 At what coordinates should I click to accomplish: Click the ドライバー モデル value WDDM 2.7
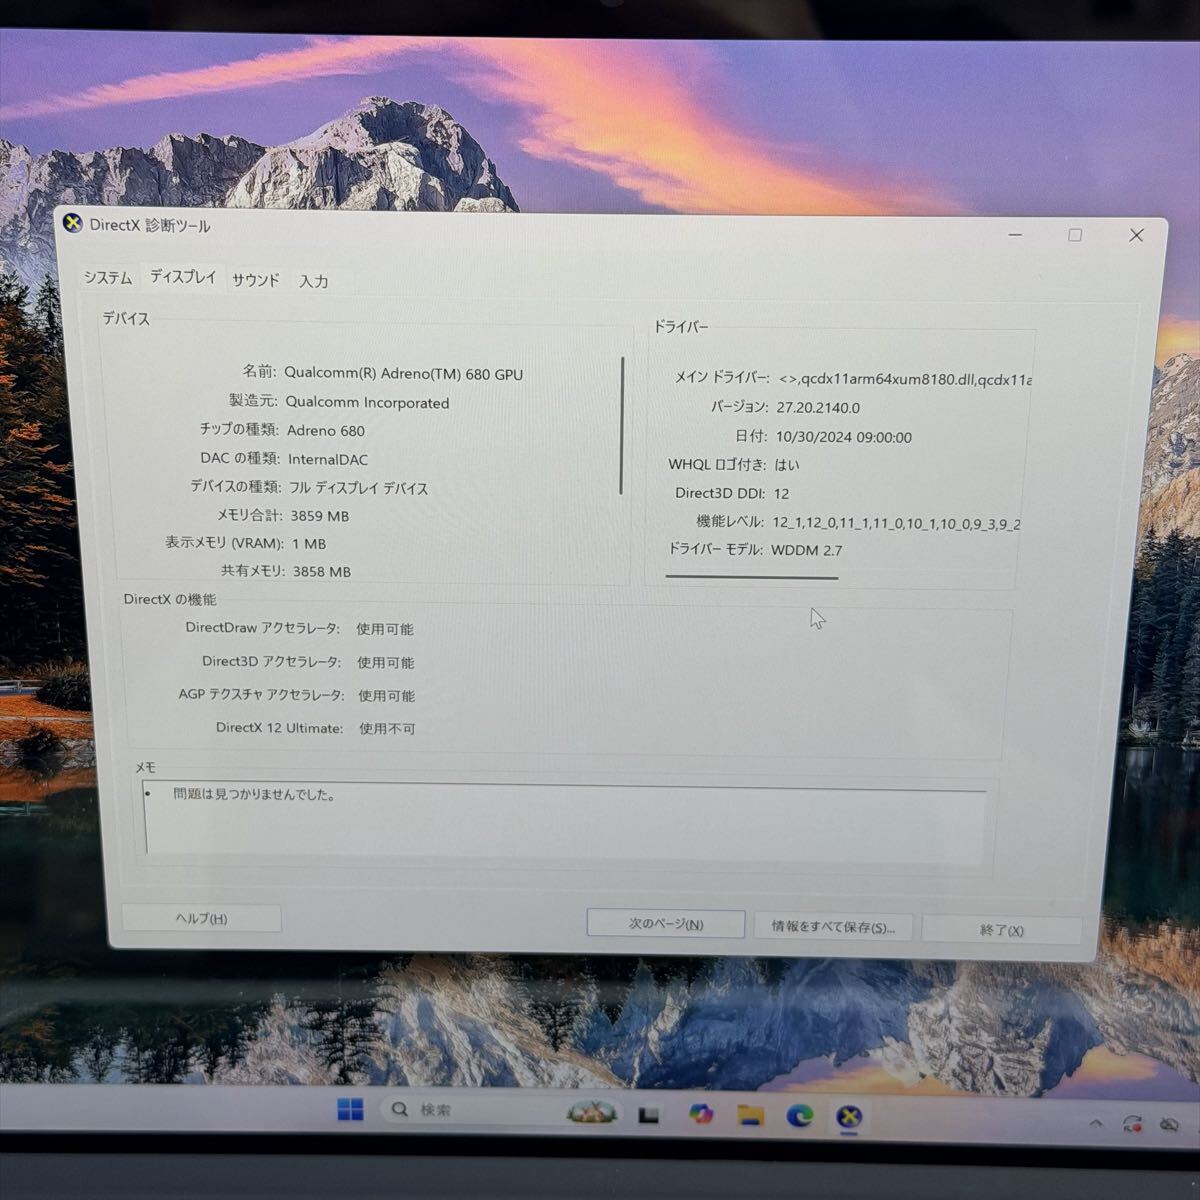[x=807, y=550]
